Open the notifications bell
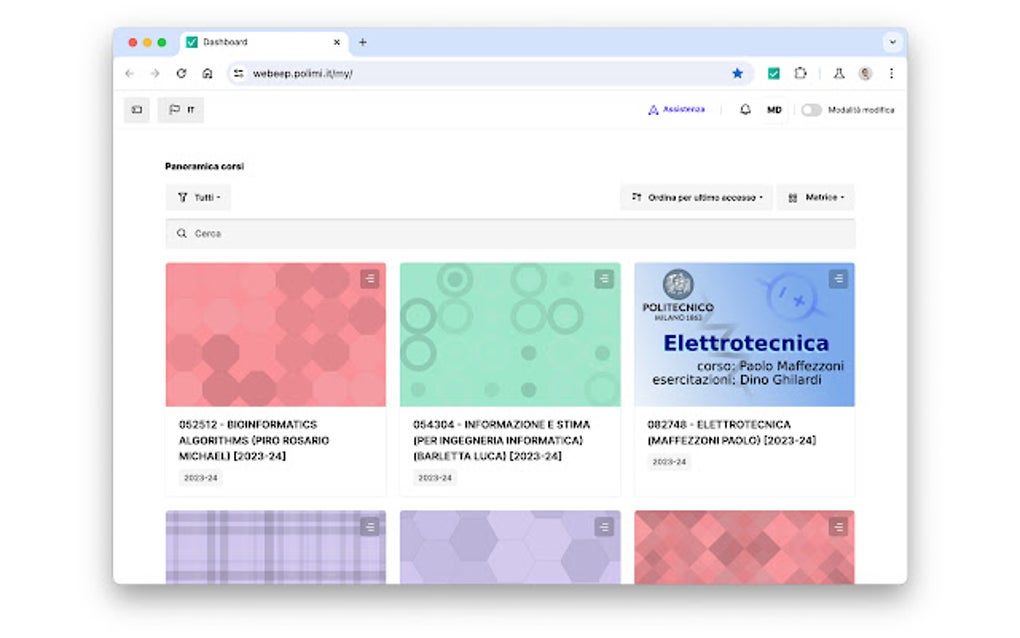 [x=745, y=110]
